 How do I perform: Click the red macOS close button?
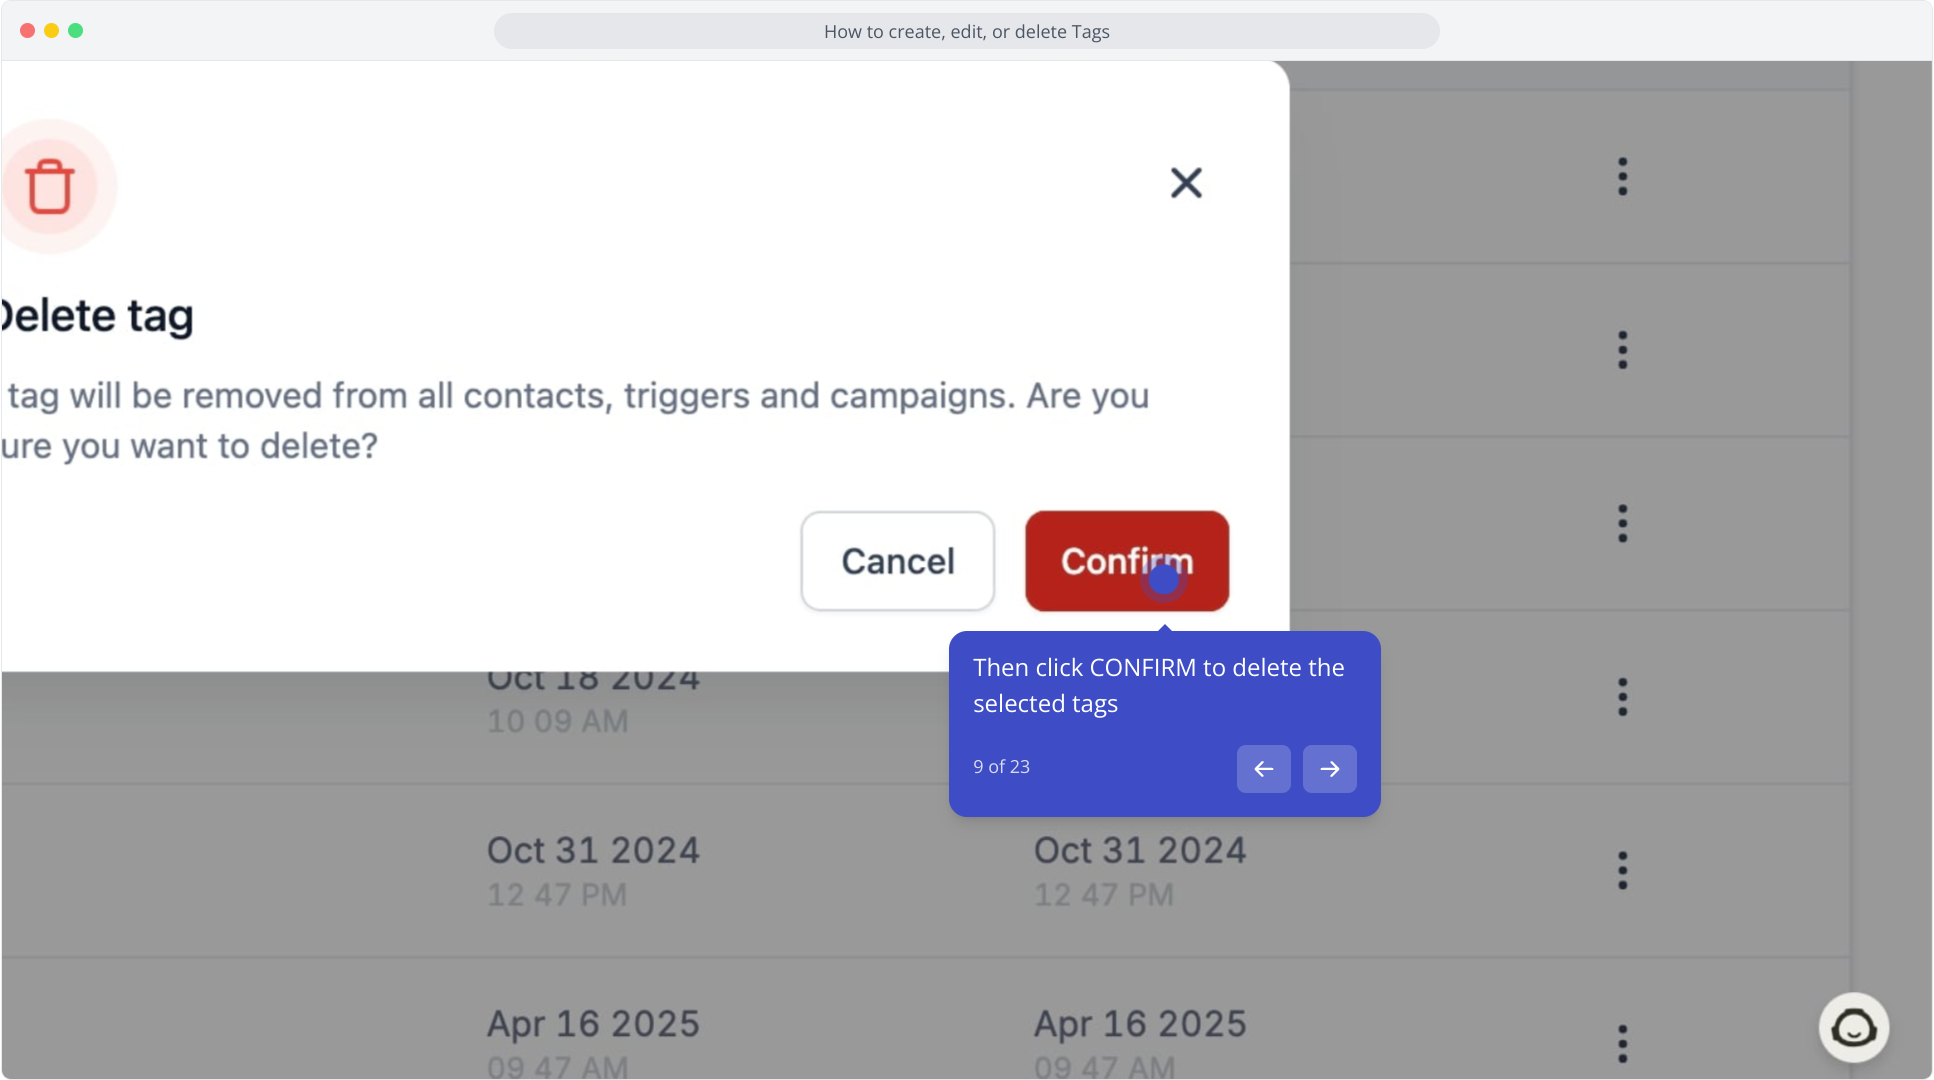(x=28, y=31)
